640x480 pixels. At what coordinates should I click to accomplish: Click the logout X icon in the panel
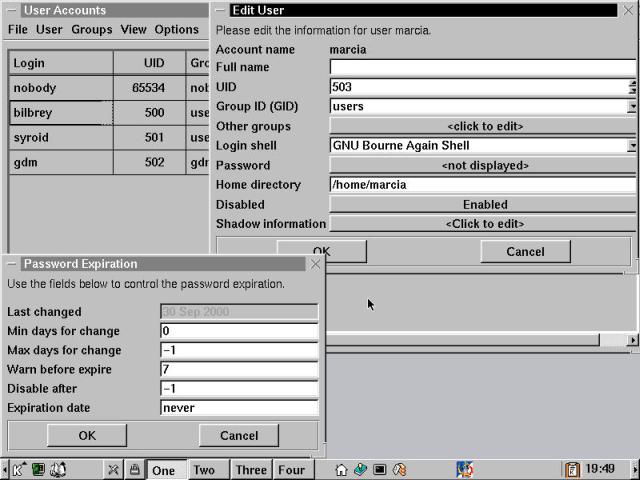114,469
